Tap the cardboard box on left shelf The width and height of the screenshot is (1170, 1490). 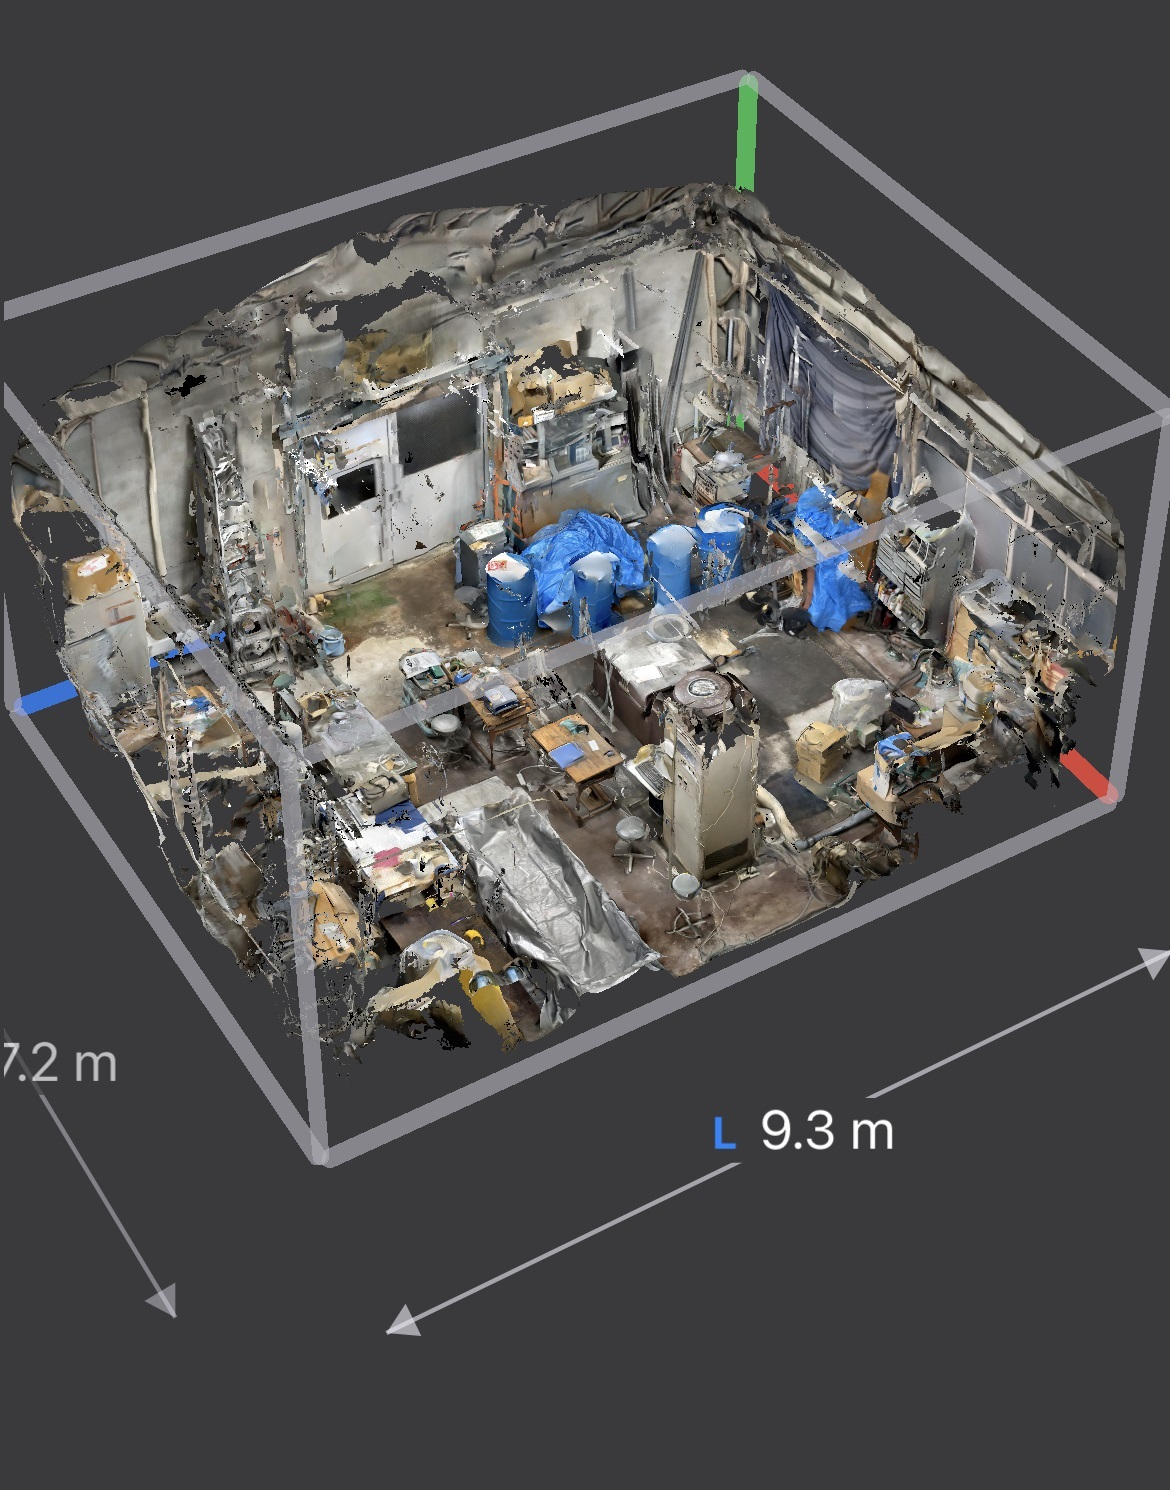point(95,575)
